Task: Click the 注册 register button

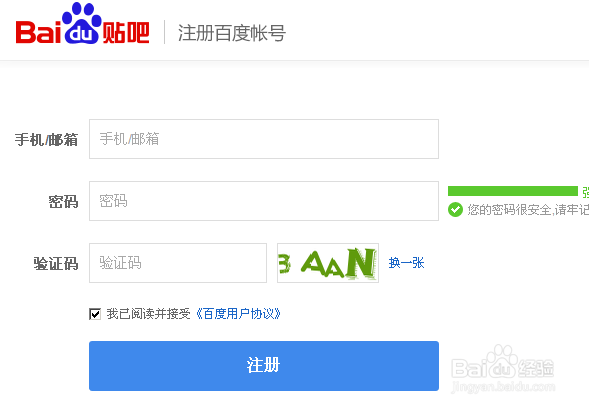Action: click(264, 366)
